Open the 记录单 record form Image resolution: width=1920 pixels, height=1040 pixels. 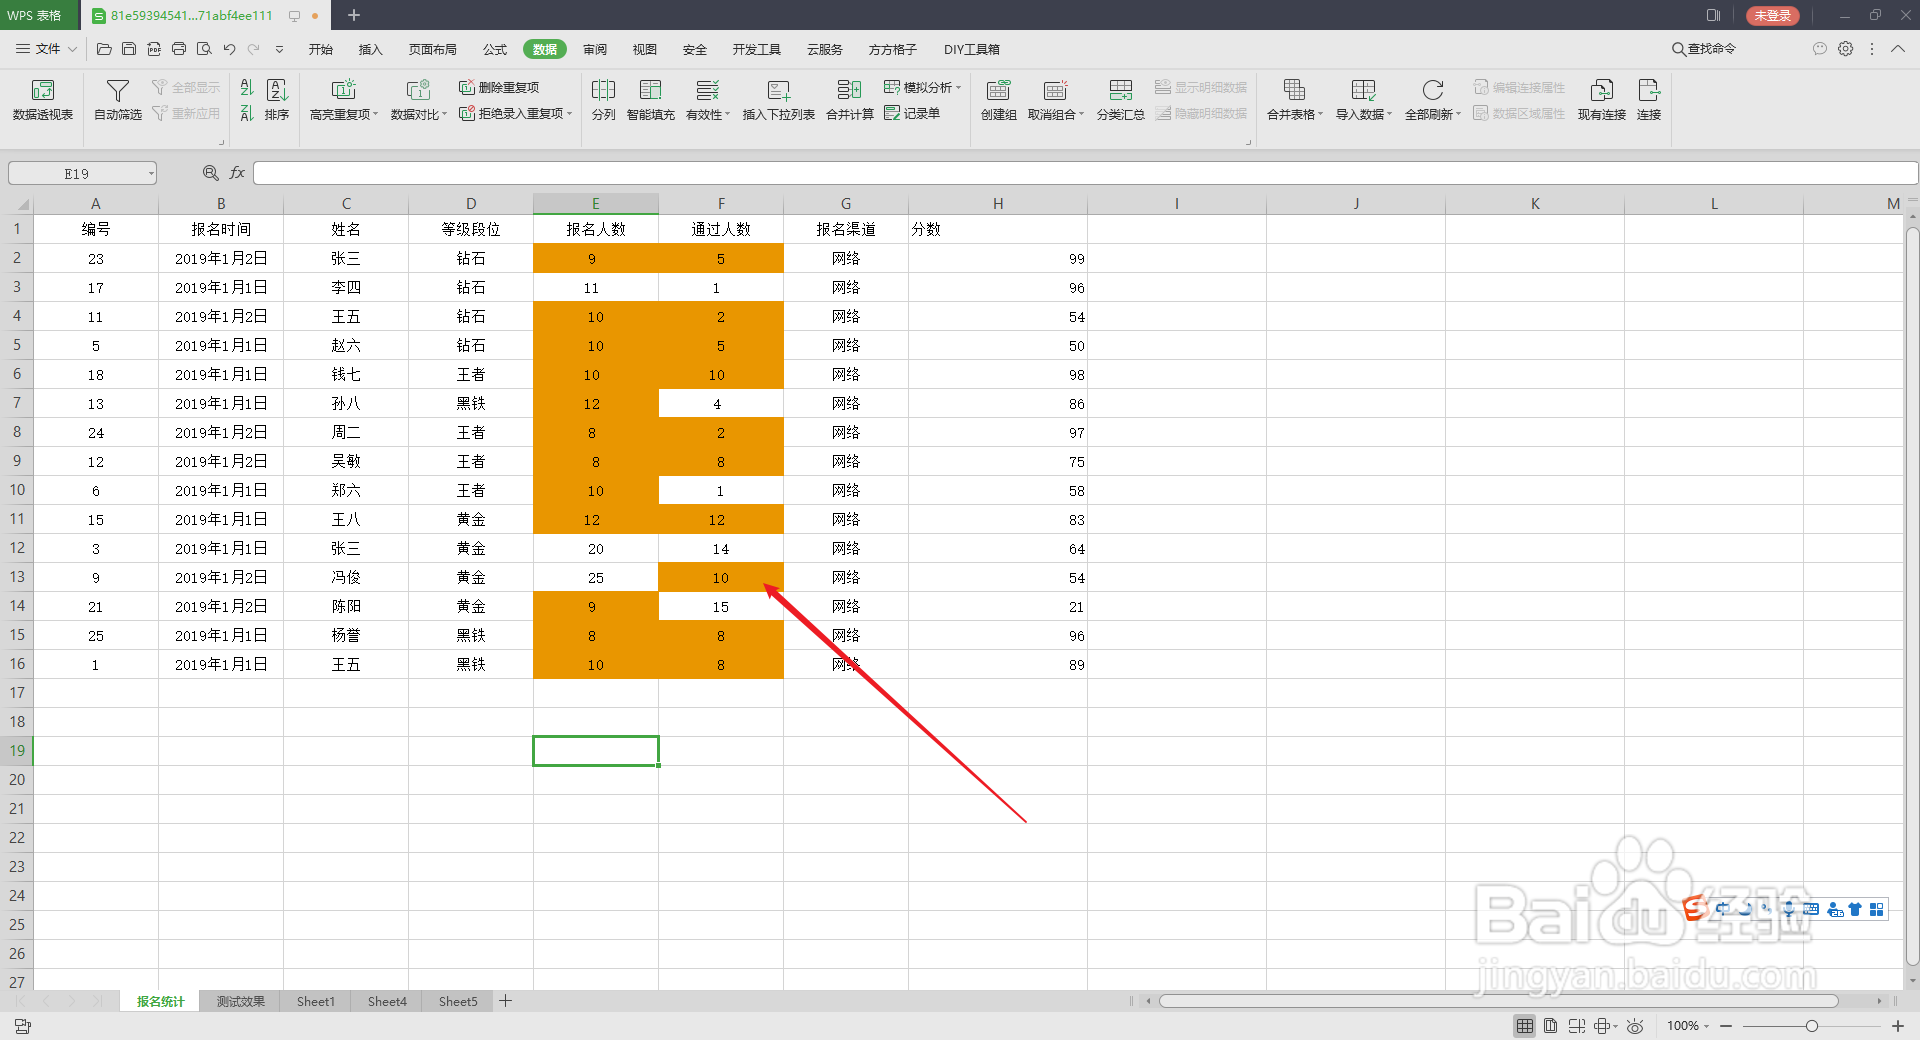[912, 113]
